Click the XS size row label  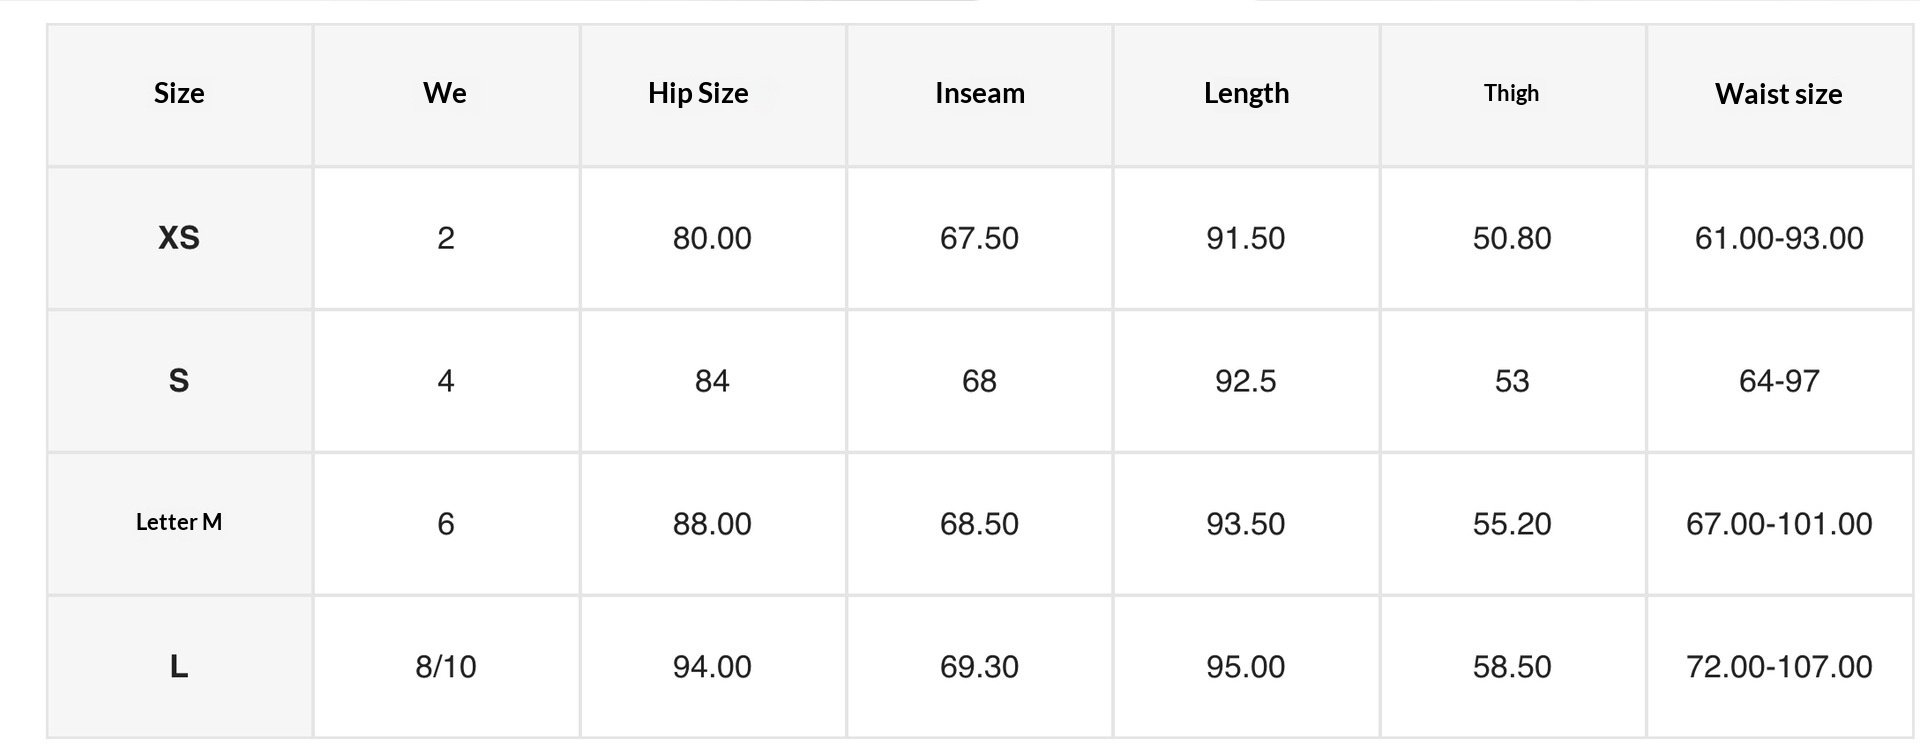point(179,238)
